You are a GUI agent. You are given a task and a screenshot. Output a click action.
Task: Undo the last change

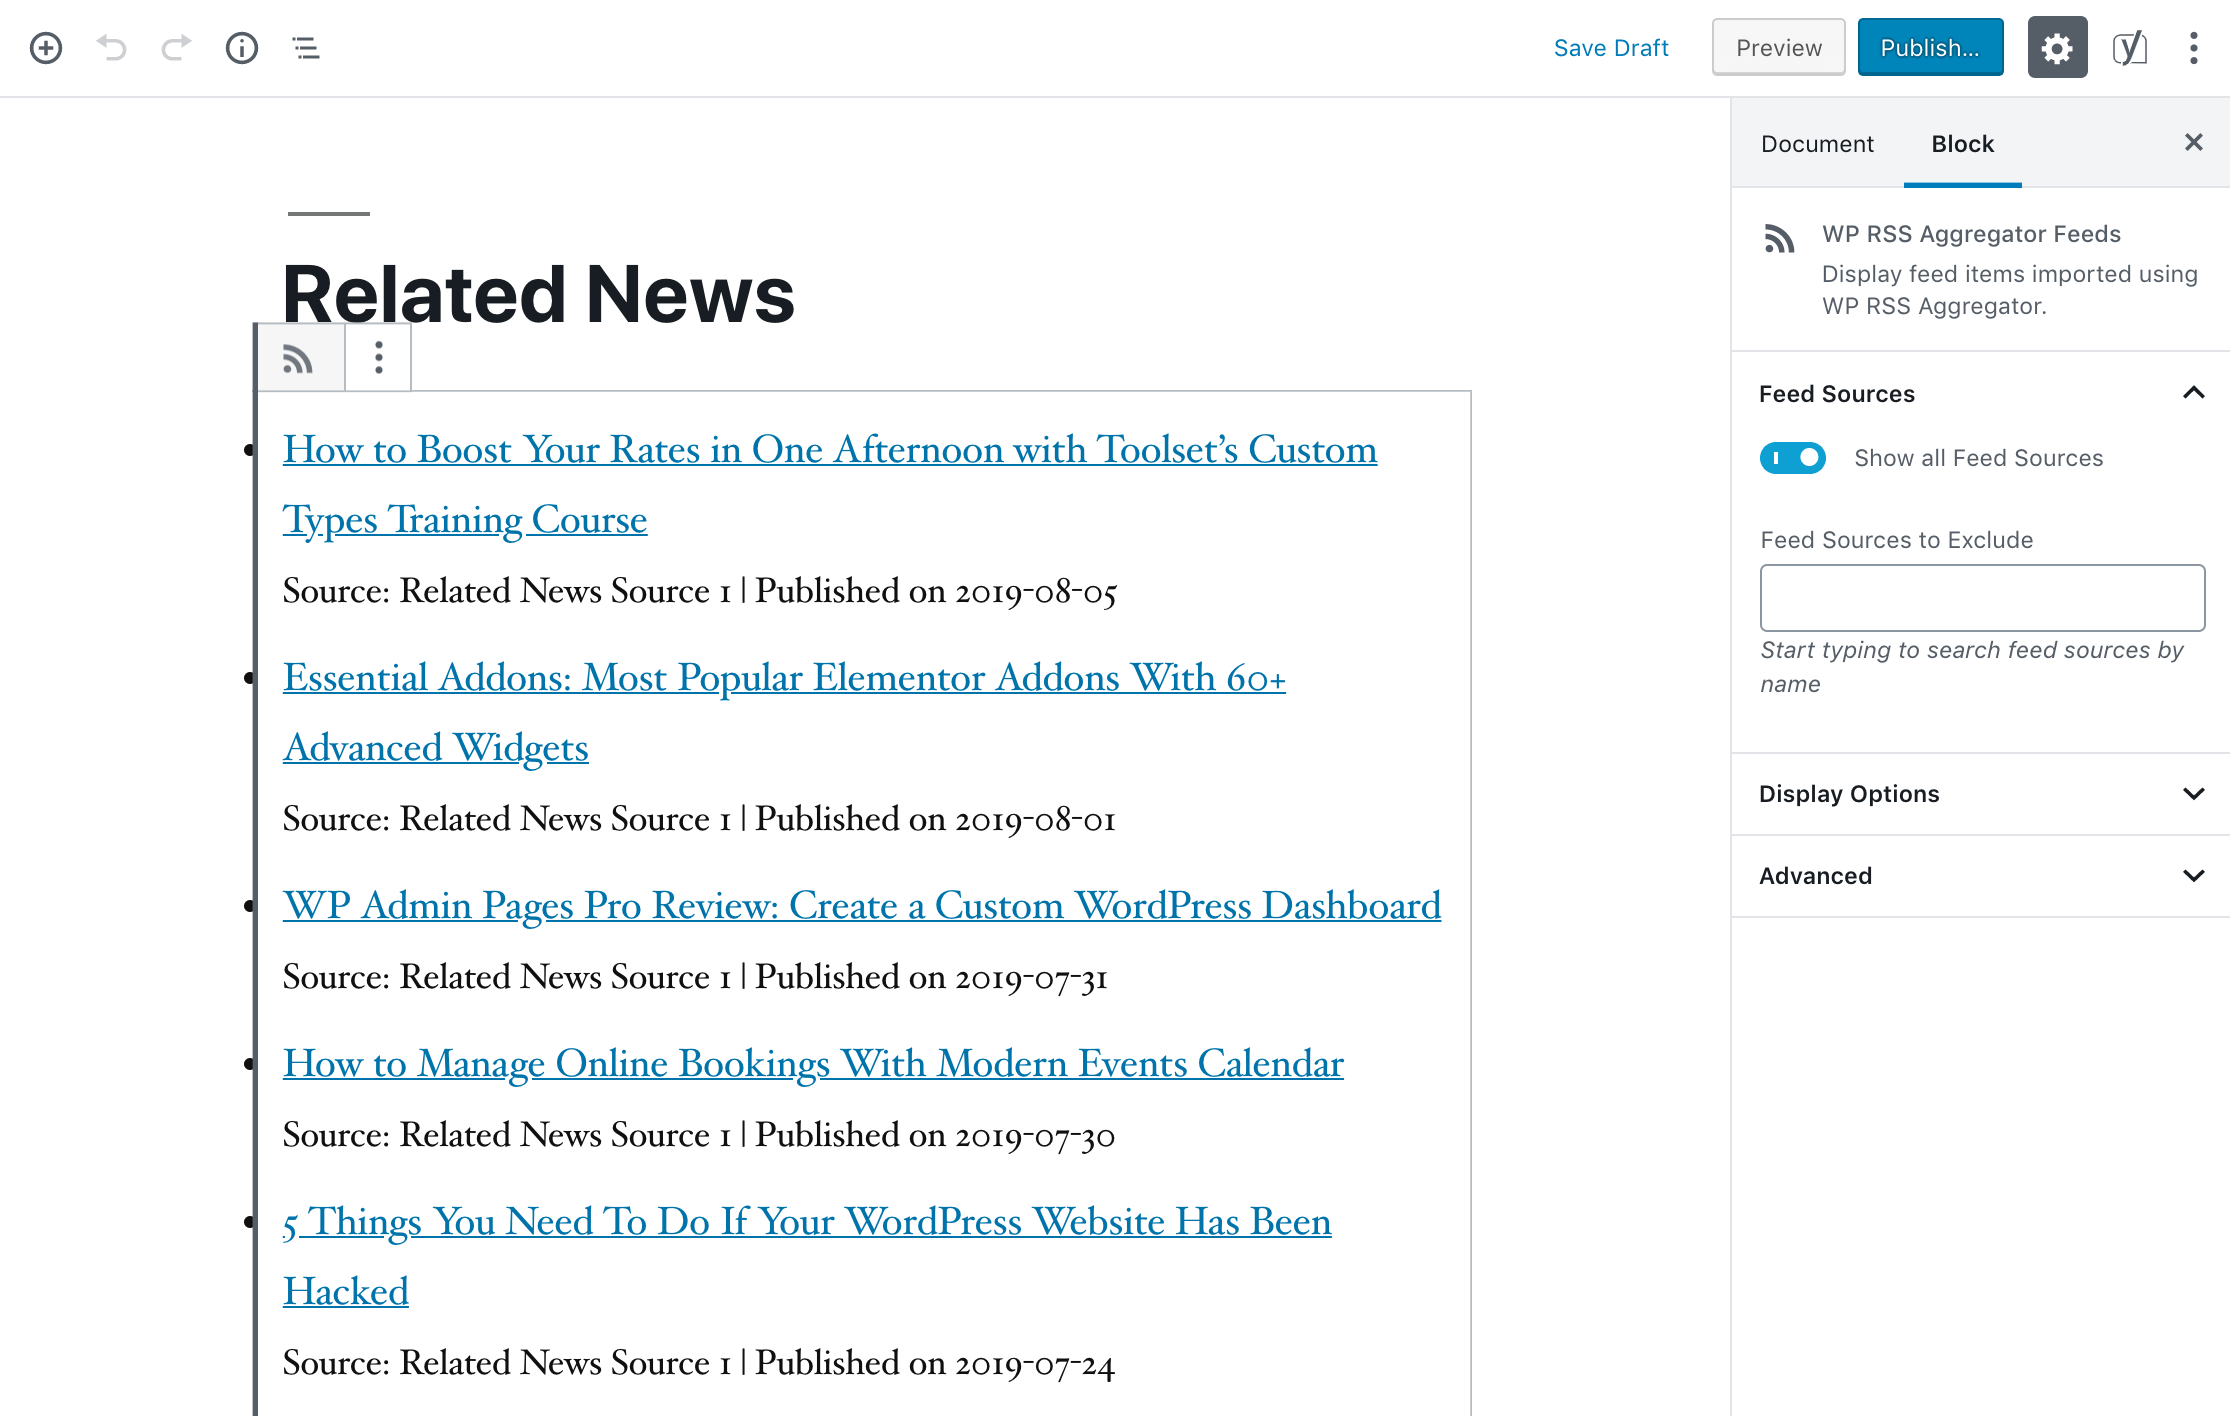coord(111,48)
